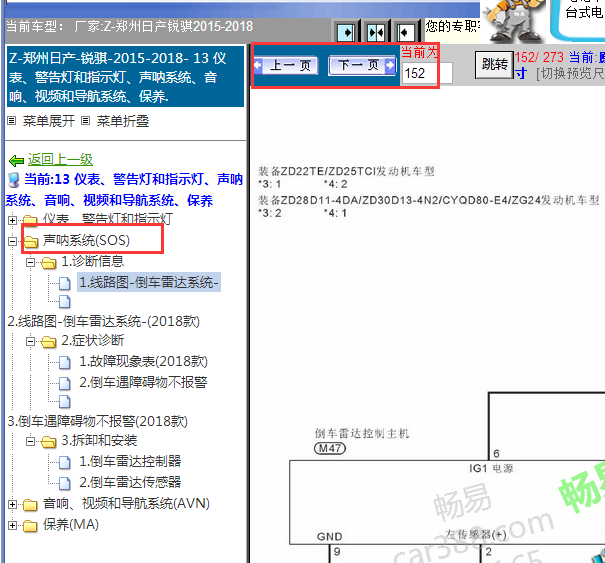Viewport: 605px width, 563px height.
Task: Open 3.倒车遇障碍物不报警(2018款)
Action: (98, 421)
